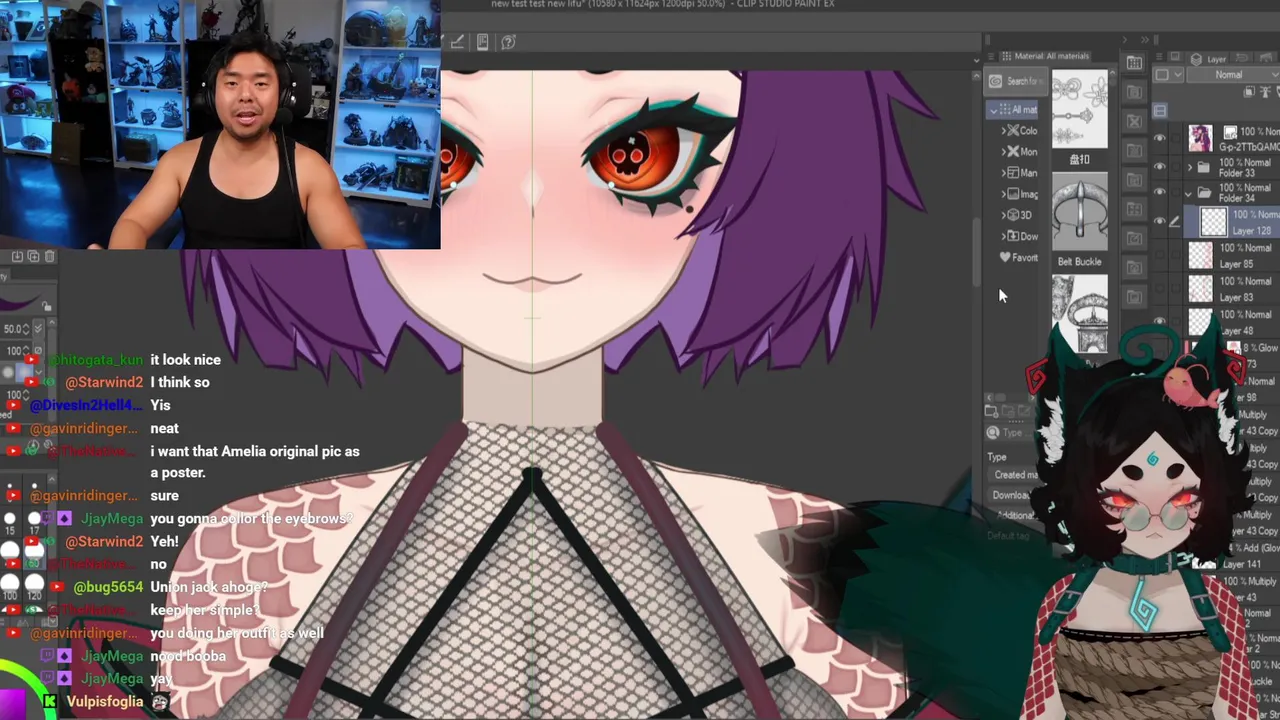Toggle the lock box next to G-p-2TTbQAMC layer
The height and width of the screenshot is (720, 1280).
[1175, 138]
